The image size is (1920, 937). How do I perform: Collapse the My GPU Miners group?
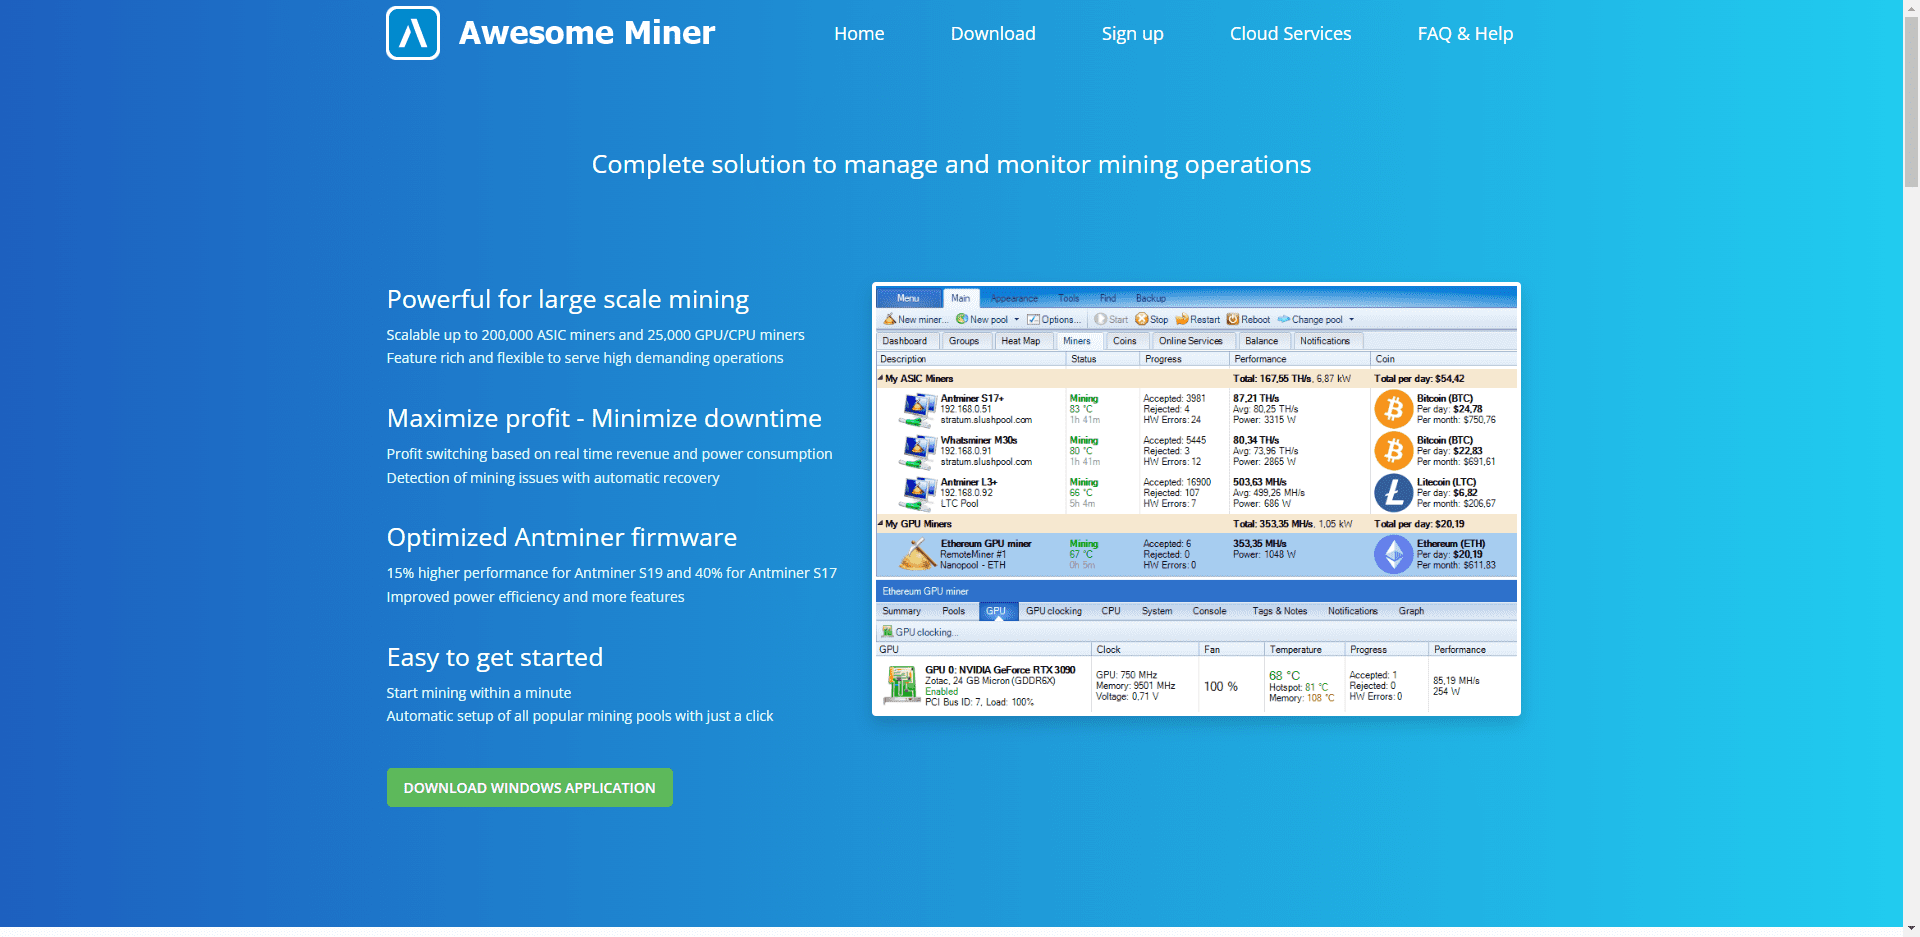coord(881,523)
